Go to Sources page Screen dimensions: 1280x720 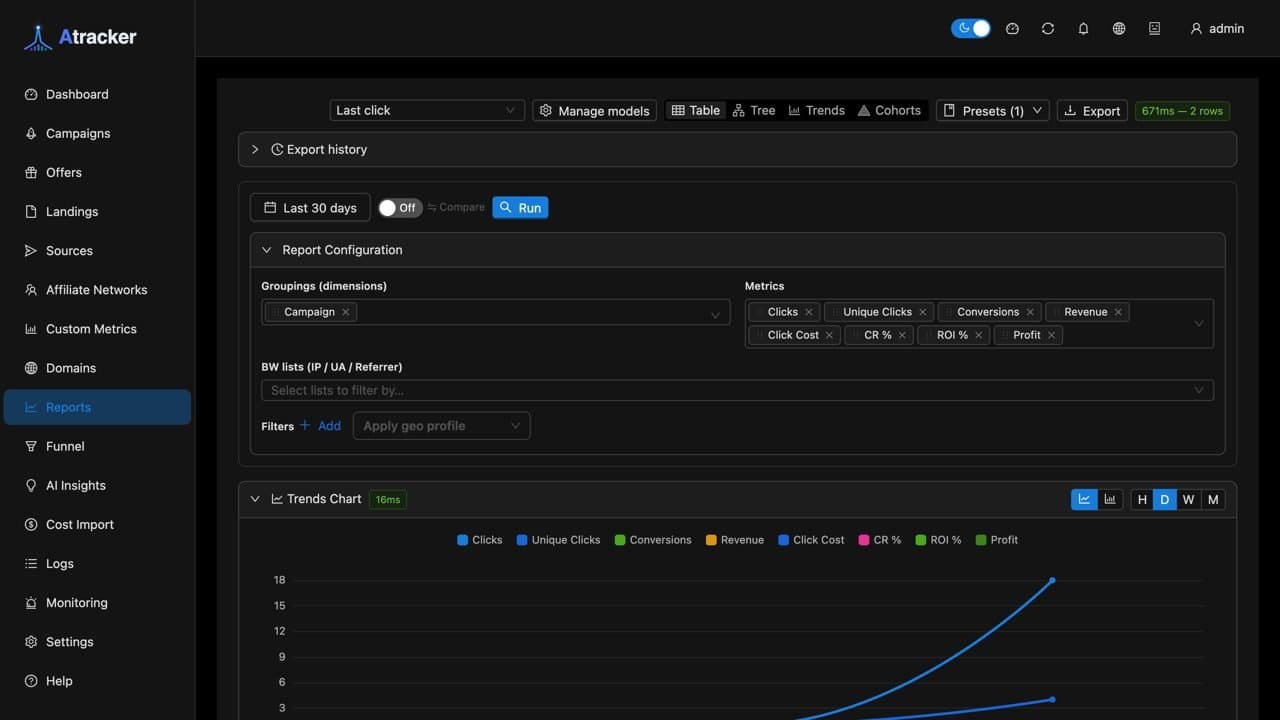pyautogui.click(x=97, y=250)
